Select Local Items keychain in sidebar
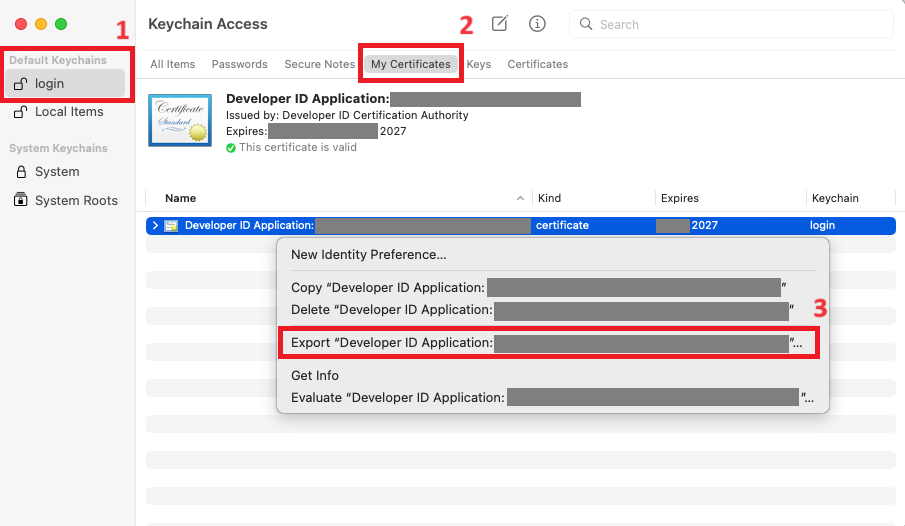Viewport: 905px width, 526px height. (65, 112)
